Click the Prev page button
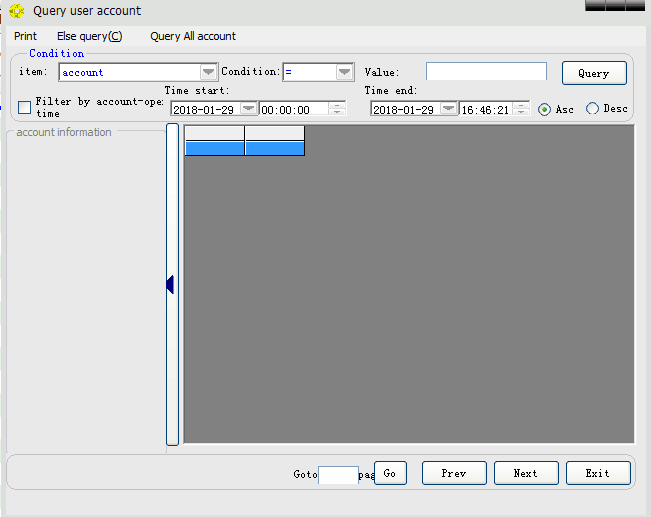This screenshot has height=517, width=651. click(454, 473)
